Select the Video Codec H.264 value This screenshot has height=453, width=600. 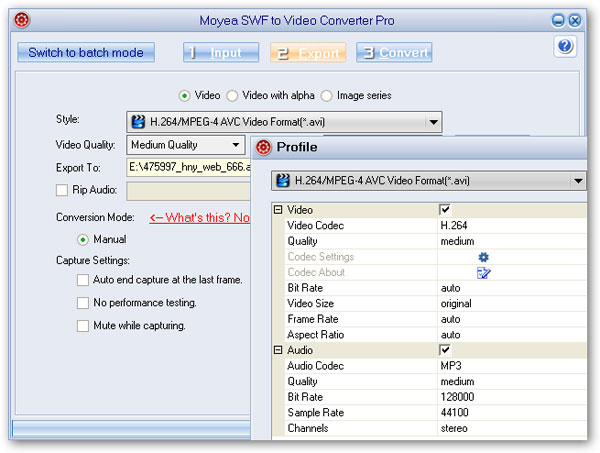(x=454, y=225)
